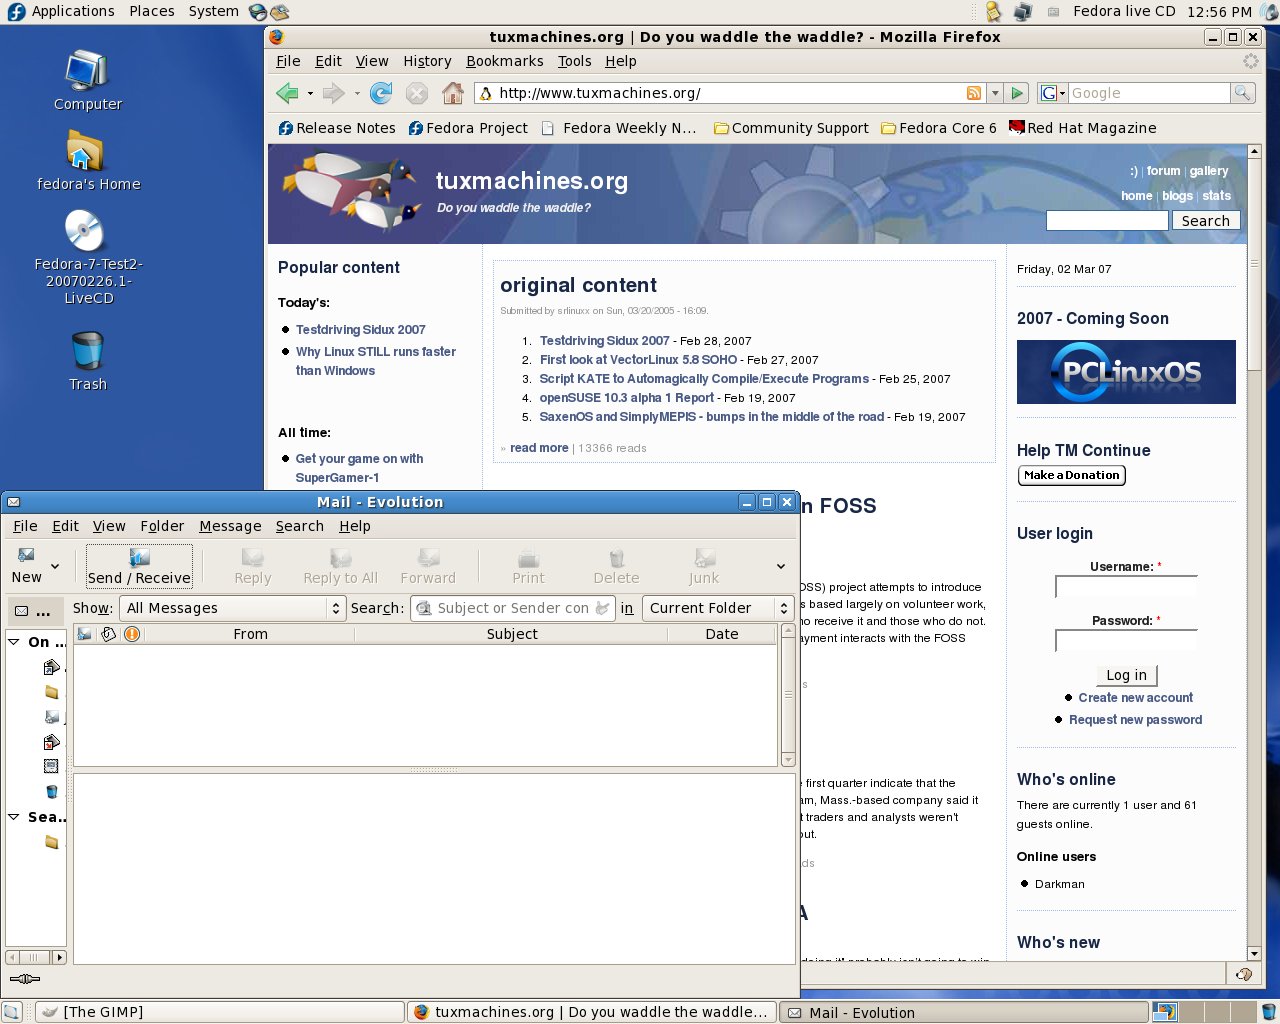Open the Bookmarks menu in Firefox
This screenshot has height=1024, width=1280.
coord(505,61)
